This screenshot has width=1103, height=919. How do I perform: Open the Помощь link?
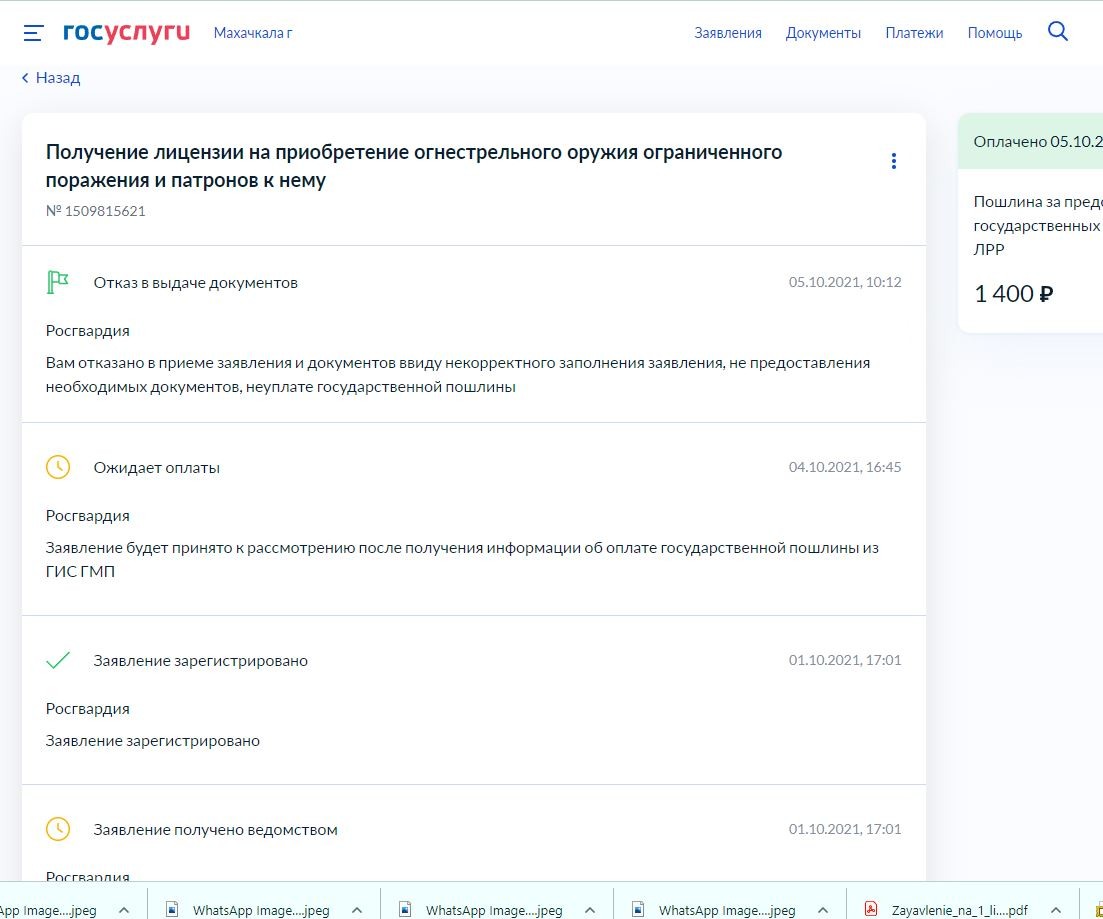coord(994,33)
